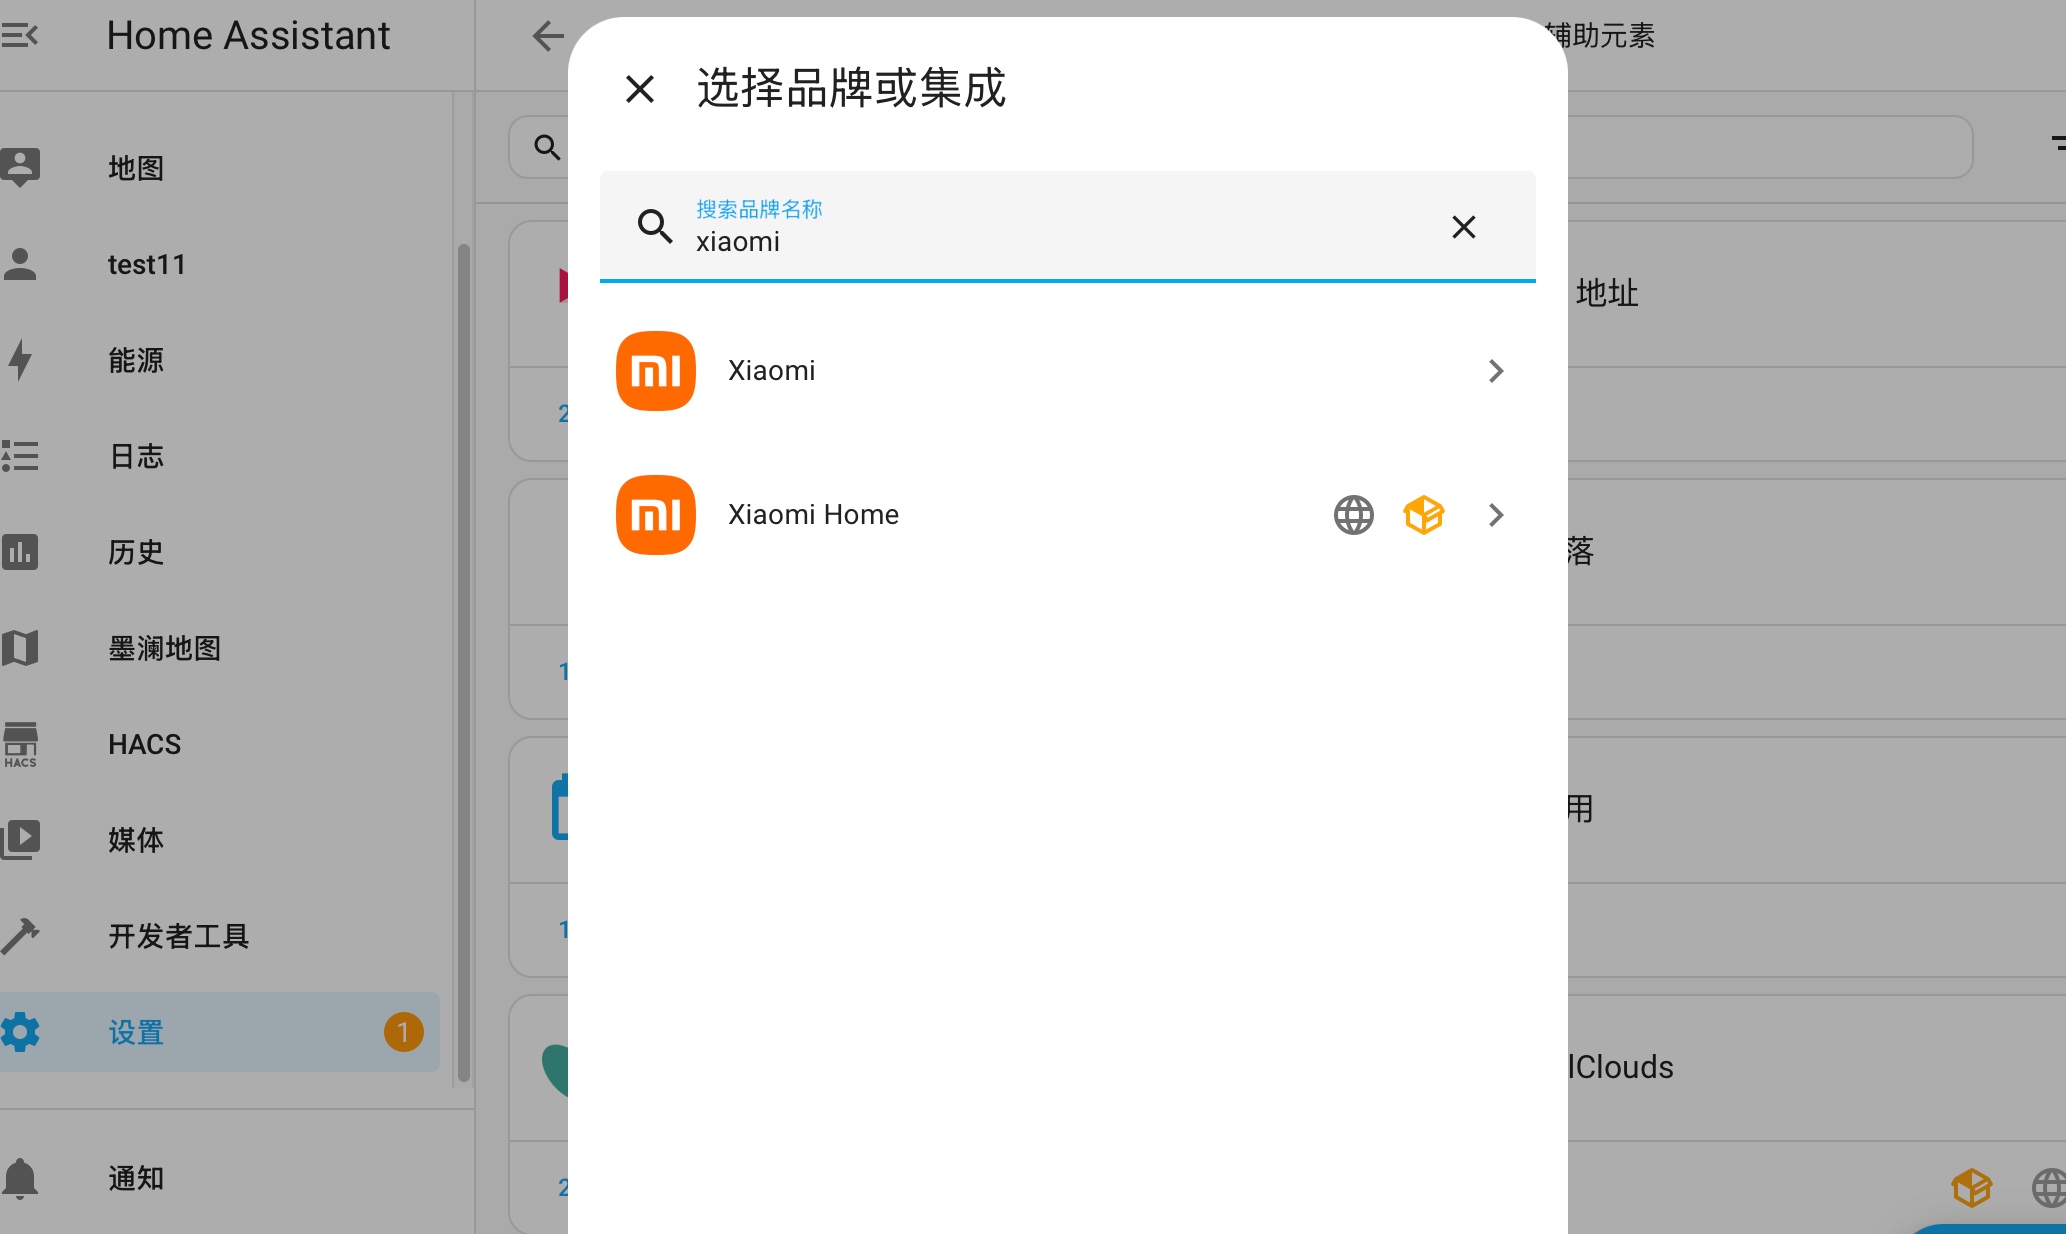The height and width of the screenshot is (1234, 2066).
Task: Open the 能源 energy panel
Action: point(136,360)
